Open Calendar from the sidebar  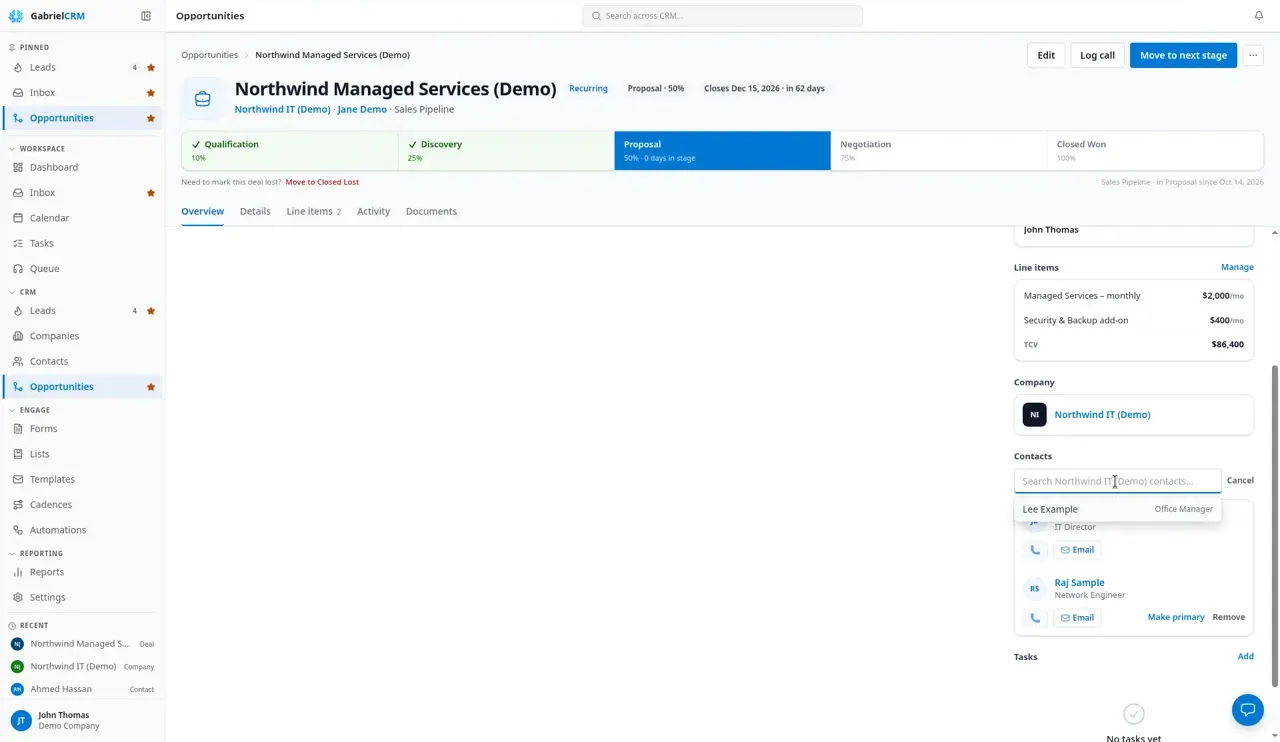coord(82,218)
